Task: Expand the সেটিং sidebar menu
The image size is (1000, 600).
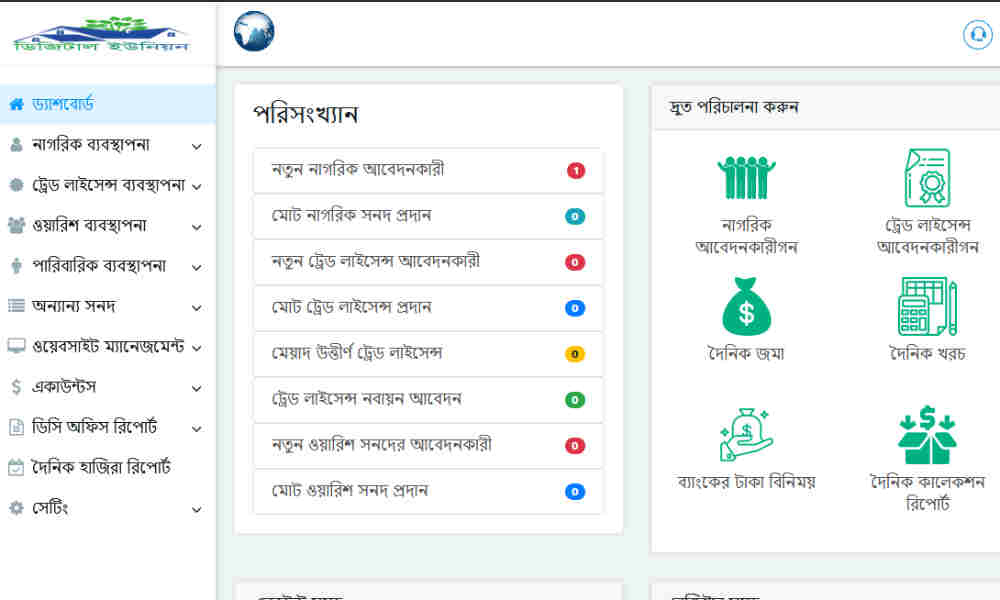Action: point(105,509)
